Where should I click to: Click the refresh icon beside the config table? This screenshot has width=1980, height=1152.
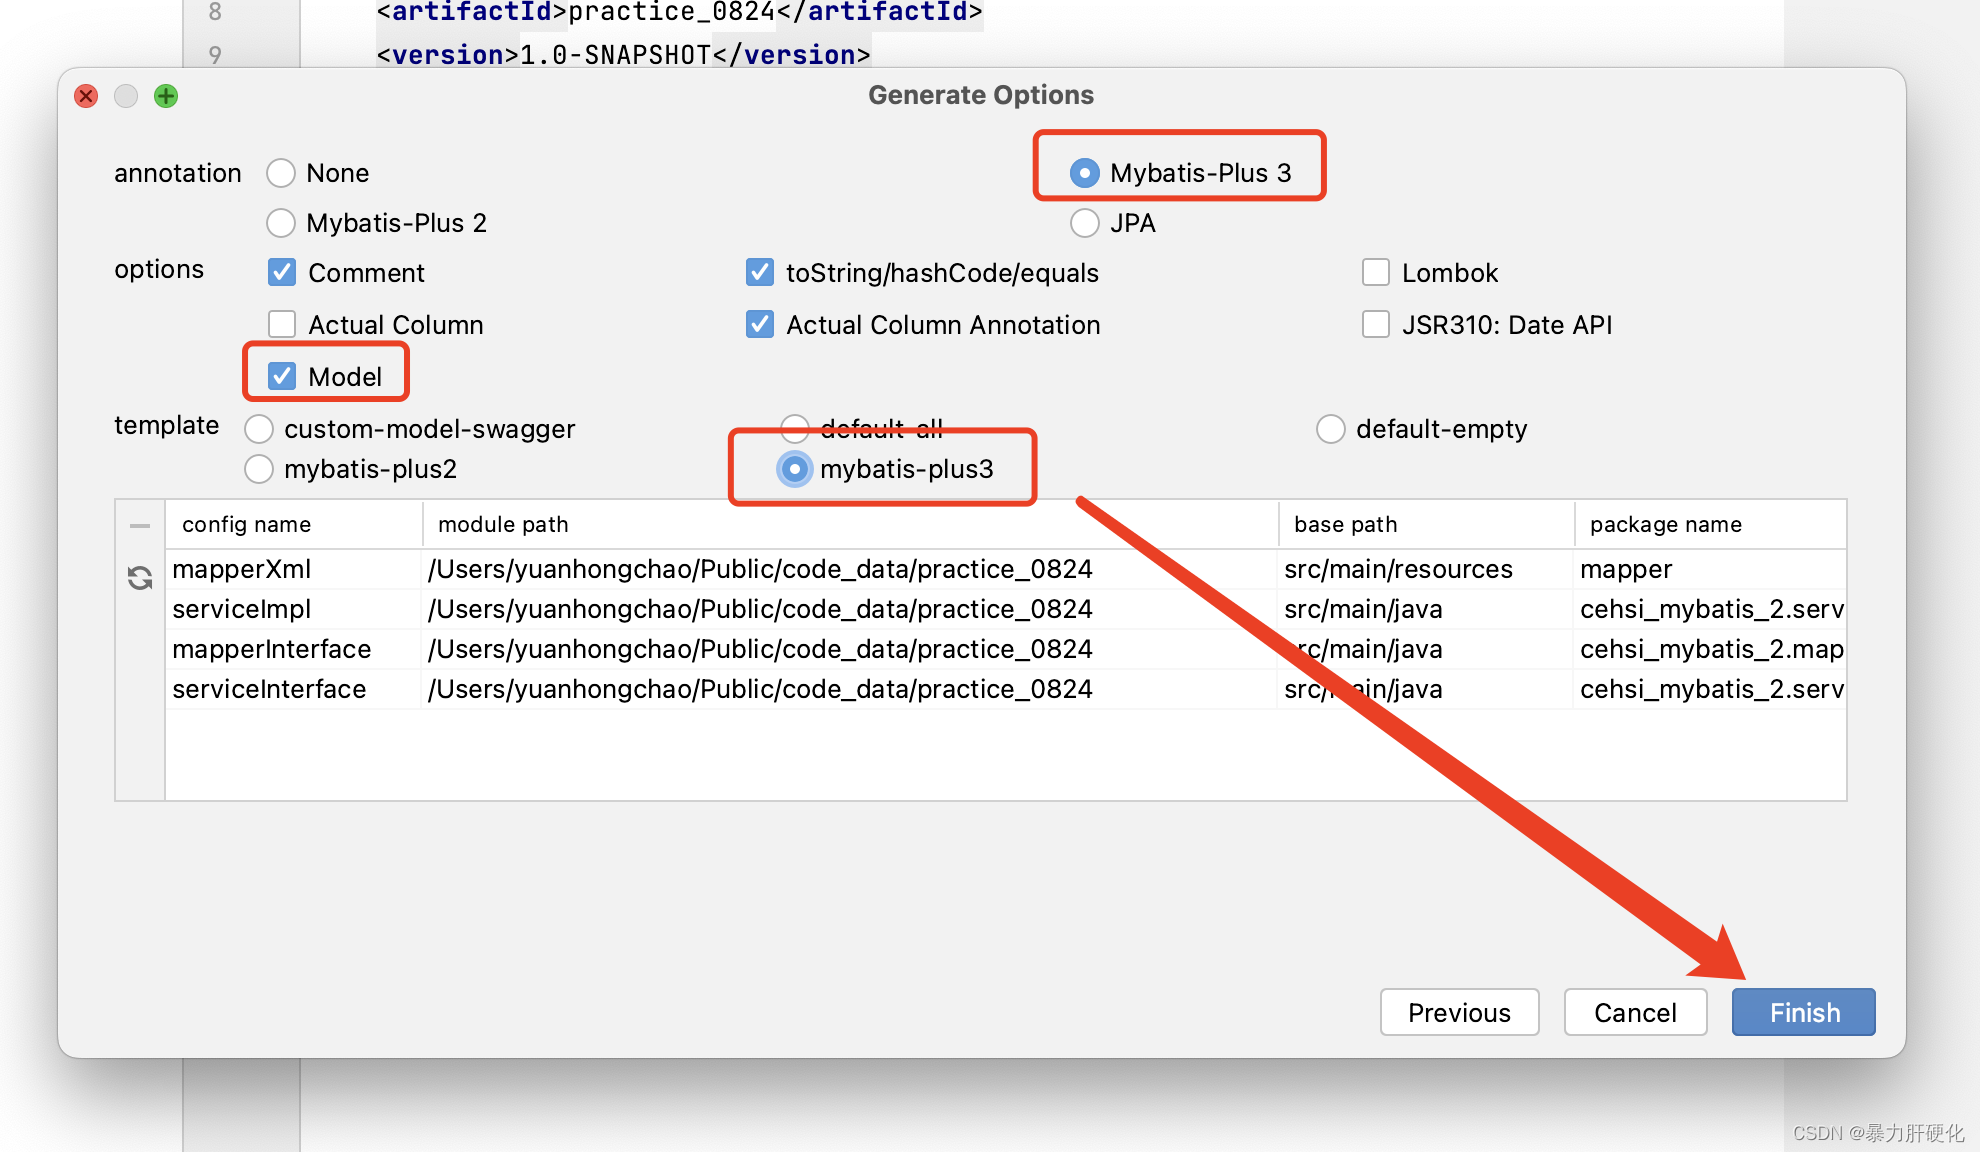point(140,578)
